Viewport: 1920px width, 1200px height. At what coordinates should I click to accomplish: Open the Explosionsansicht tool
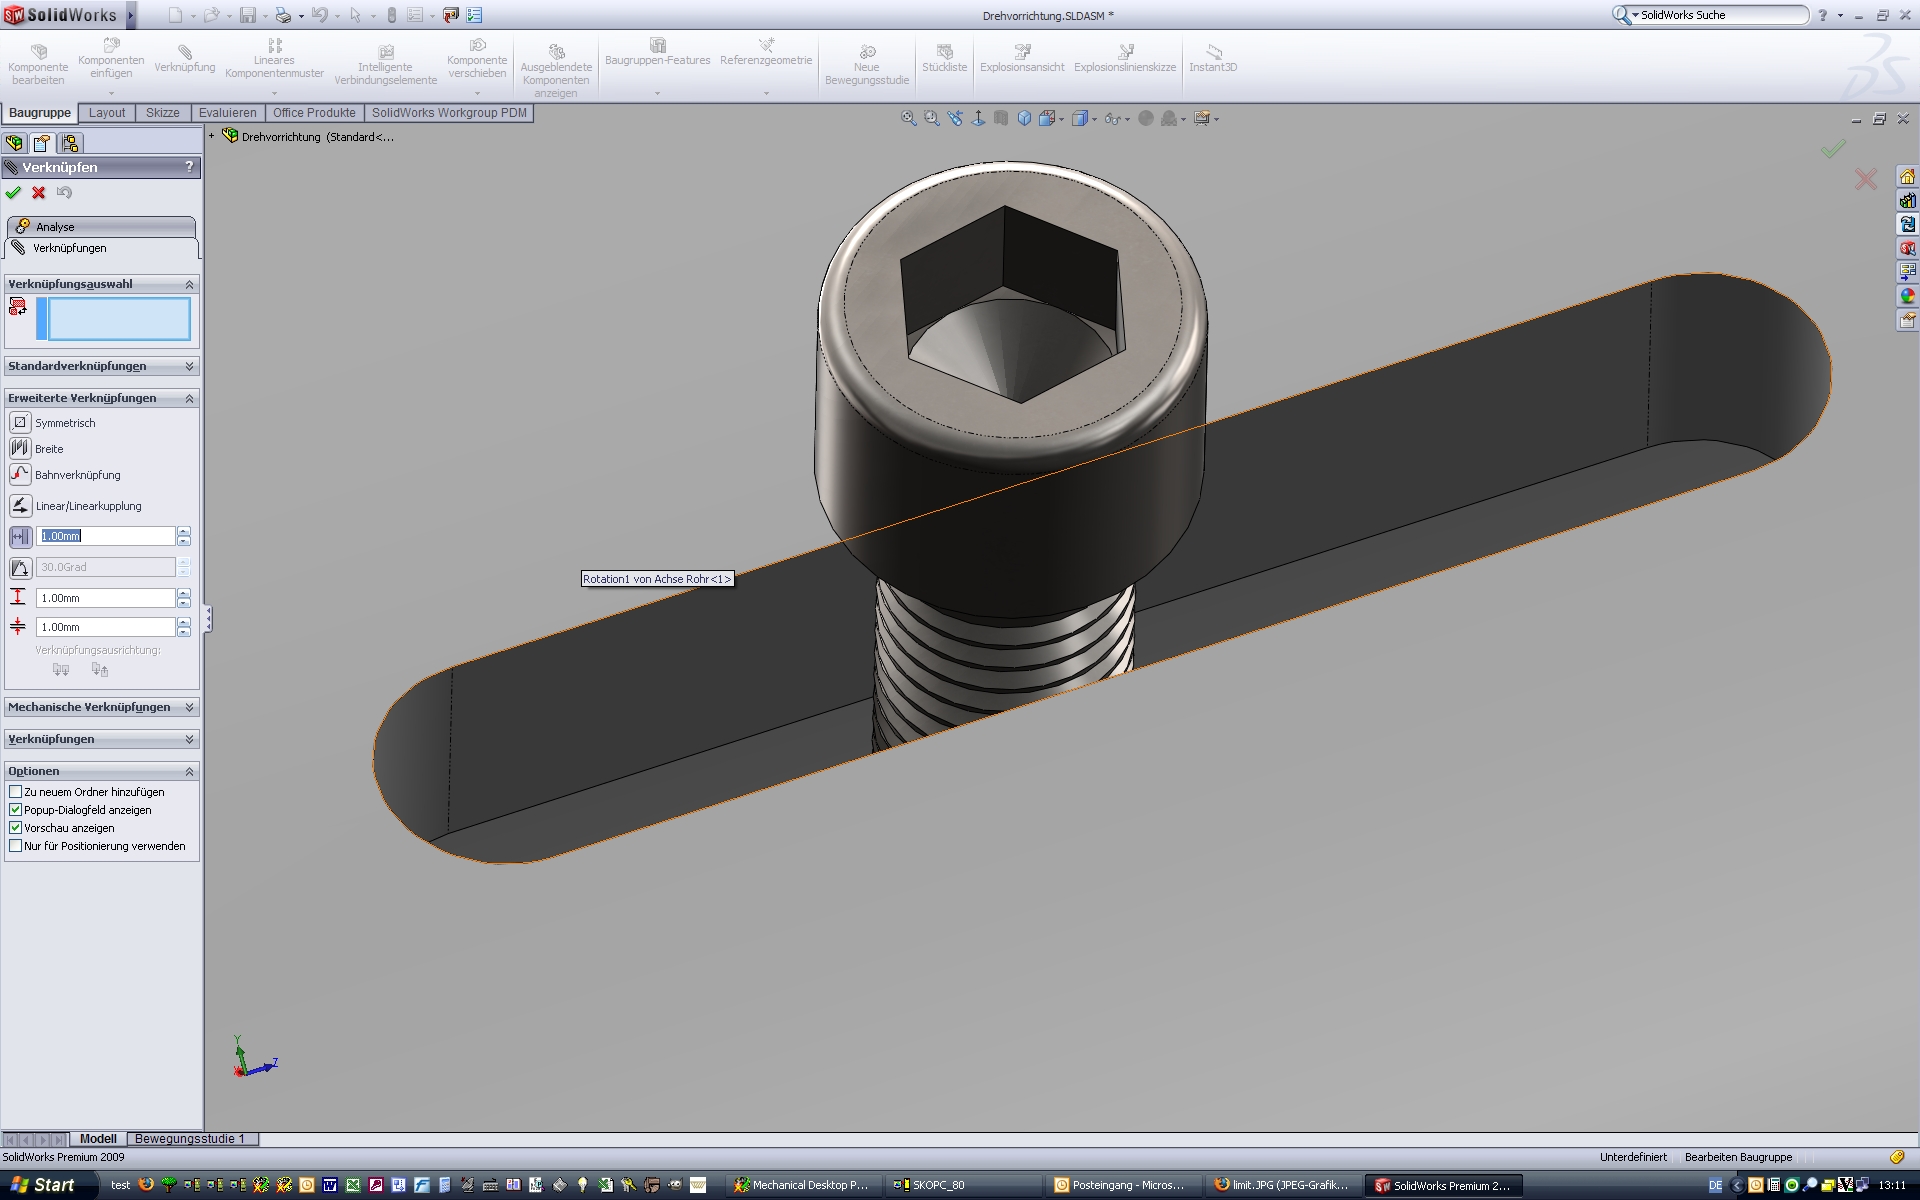1022,57
